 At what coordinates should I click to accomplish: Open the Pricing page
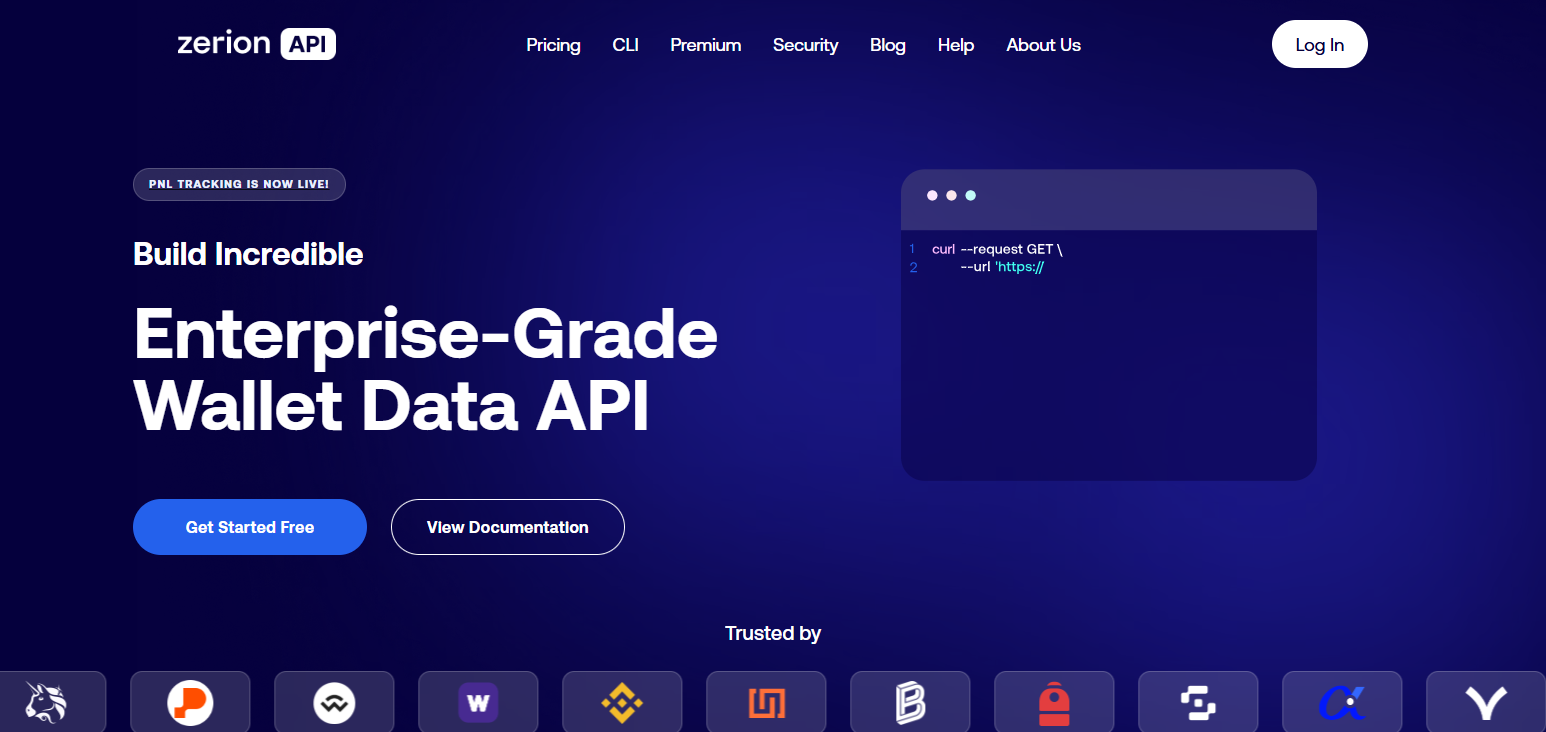(x=553, y=45)
